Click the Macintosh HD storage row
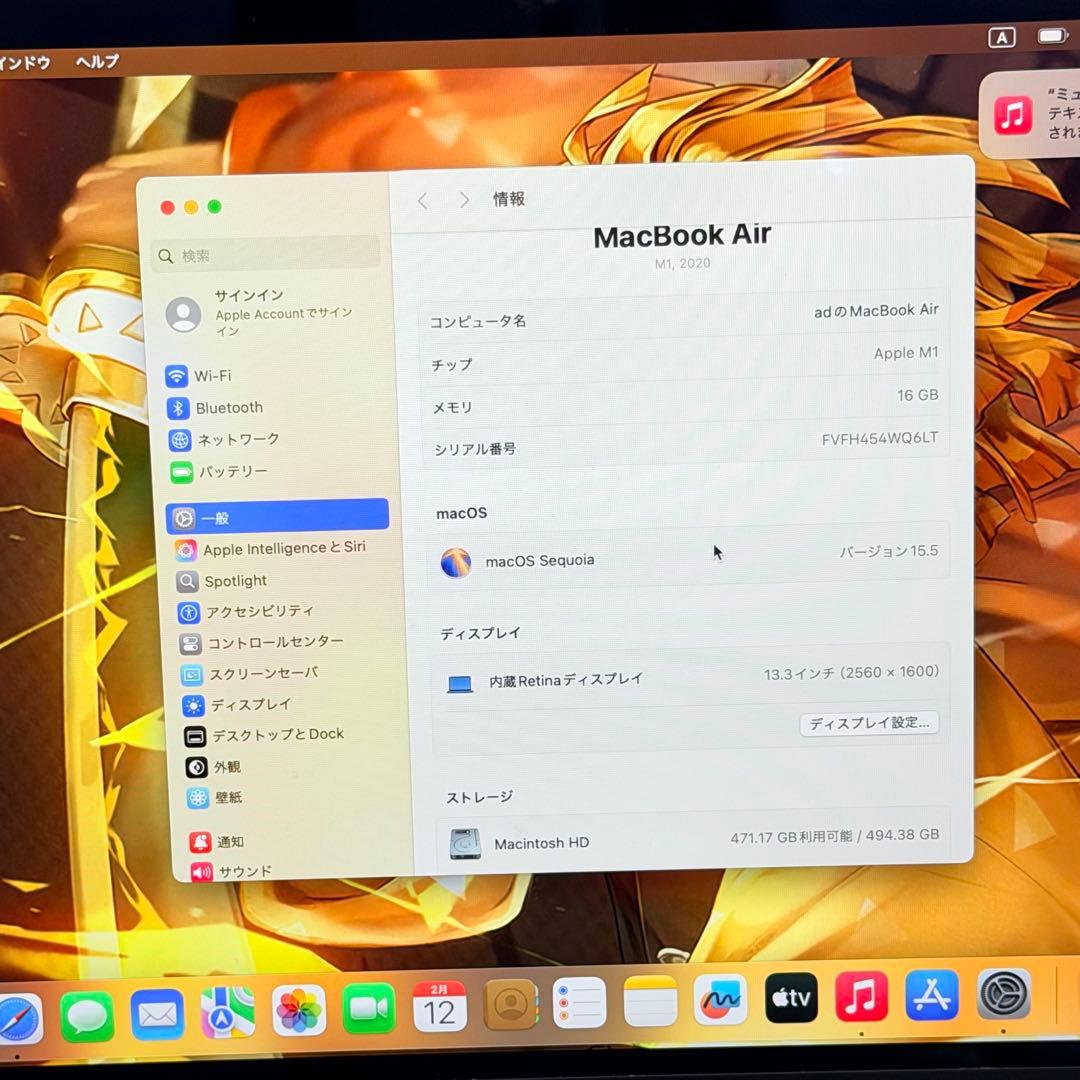 [x=692, y=840]
